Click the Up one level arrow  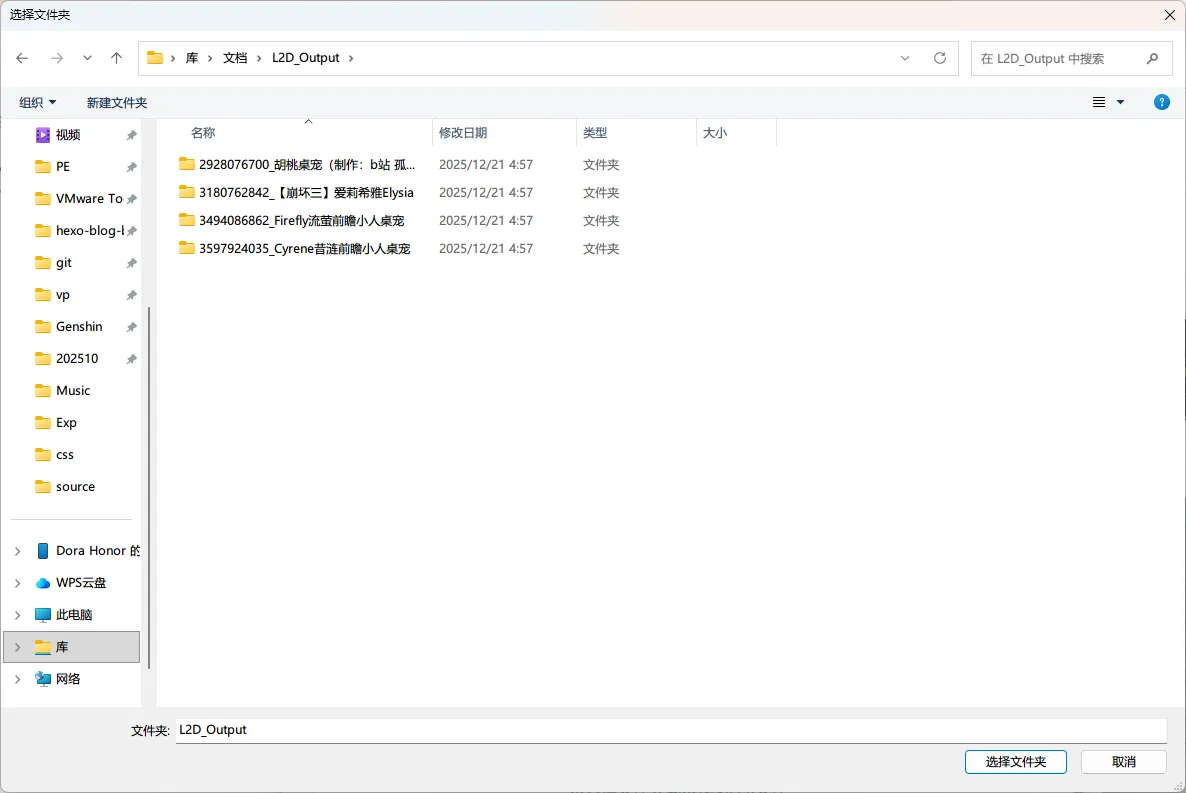[116, 58]
